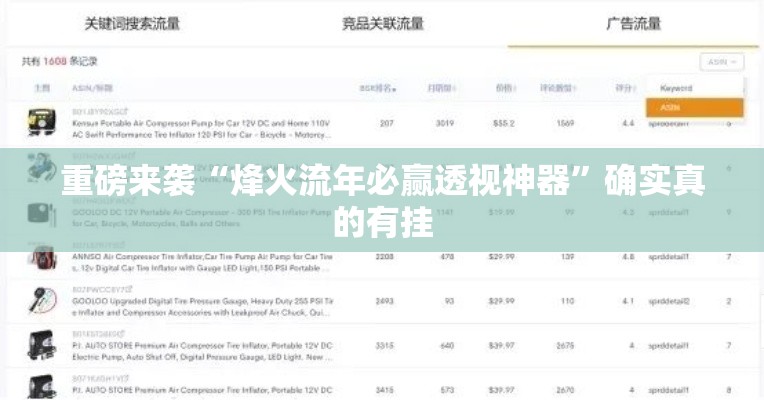Choose Keyword in the dropdown list

[676, 88]
